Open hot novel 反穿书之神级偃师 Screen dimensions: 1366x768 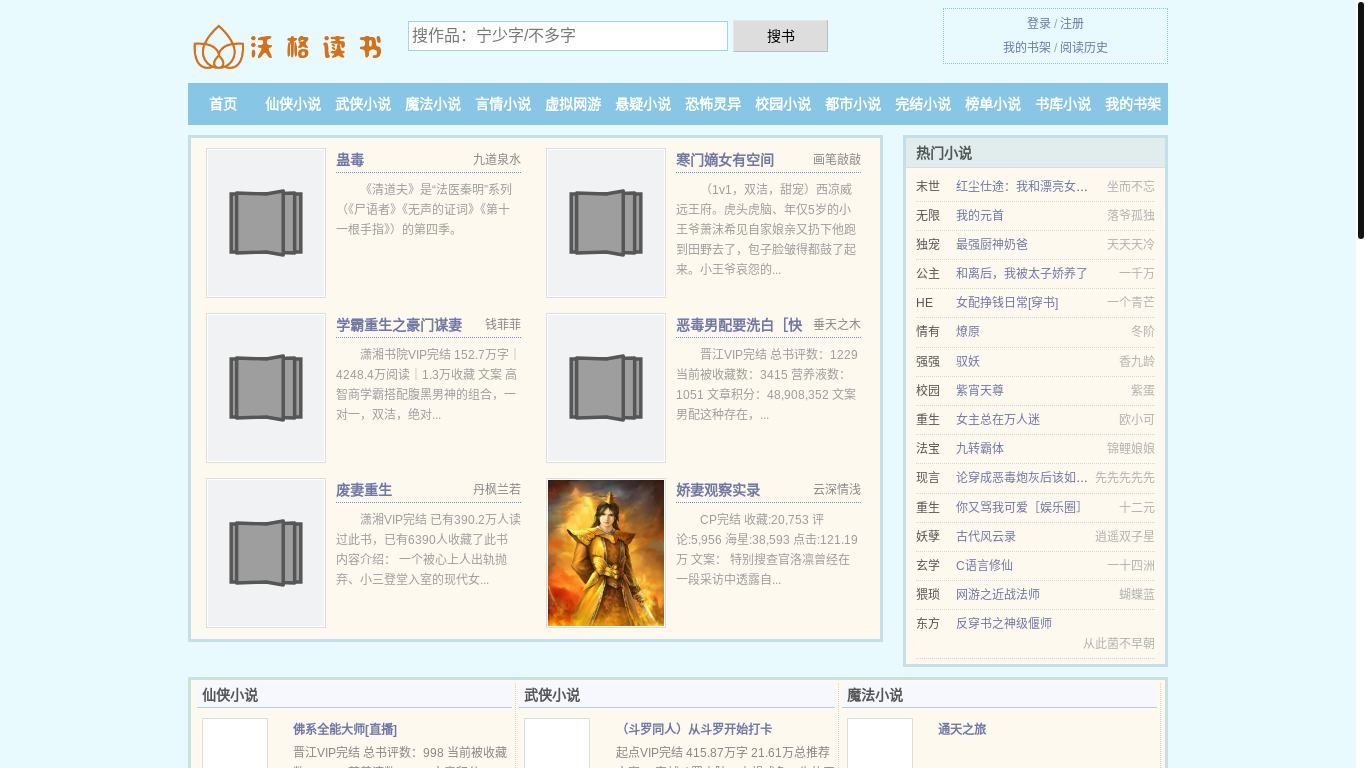coord(1004,623)
